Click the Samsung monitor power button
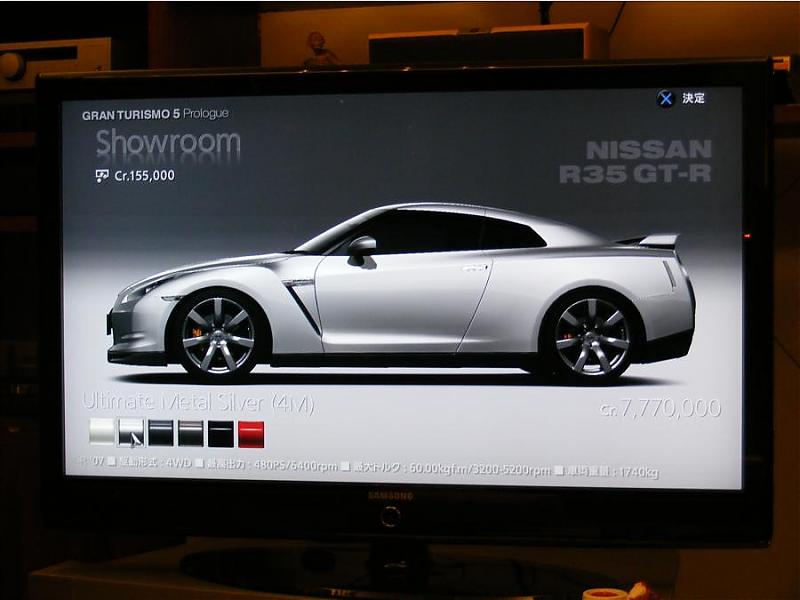 coord(390,516)
